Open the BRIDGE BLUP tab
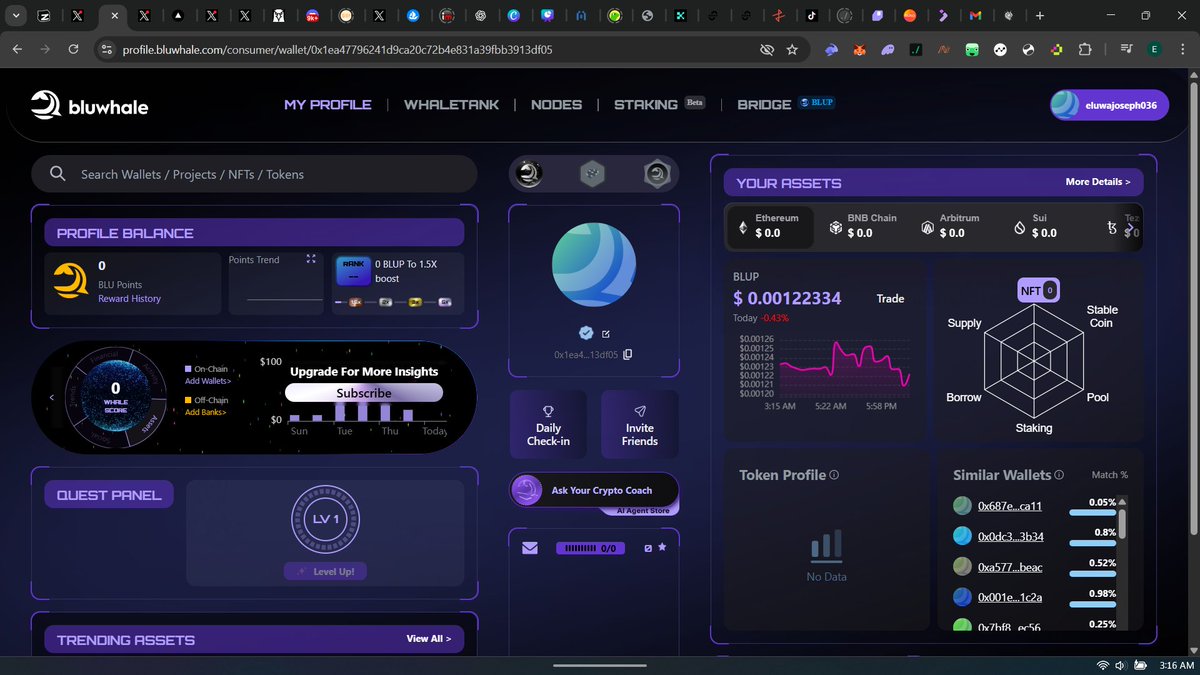This screenshot has width=1200, height=675. click(785, 104)
